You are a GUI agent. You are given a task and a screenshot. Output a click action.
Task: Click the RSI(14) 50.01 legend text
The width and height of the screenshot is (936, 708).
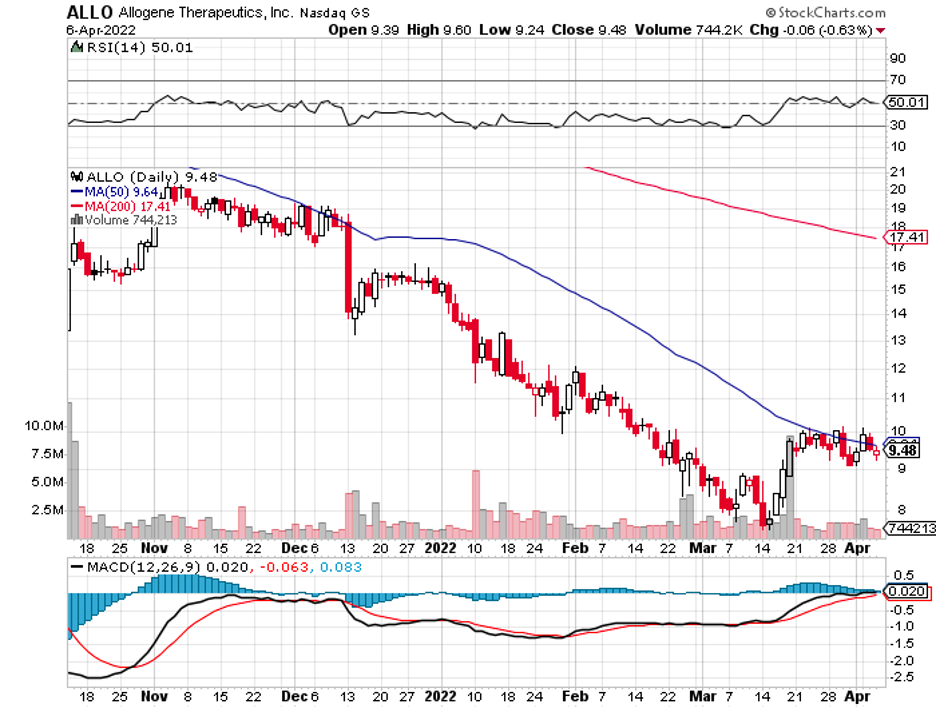[x=140, y=48]
